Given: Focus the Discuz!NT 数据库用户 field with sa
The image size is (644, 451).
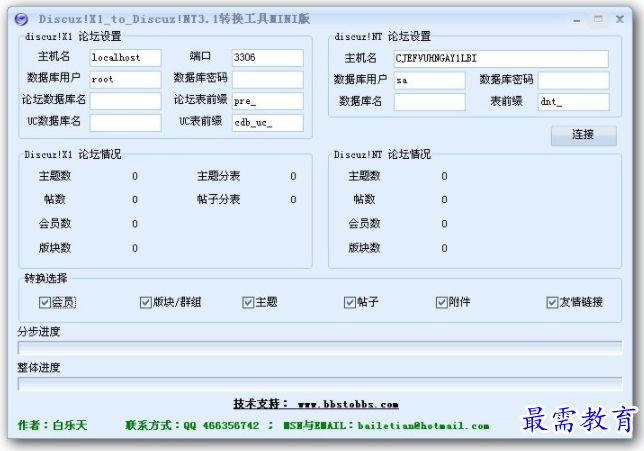Looking at the screenshot, I should tap(430, 81).
